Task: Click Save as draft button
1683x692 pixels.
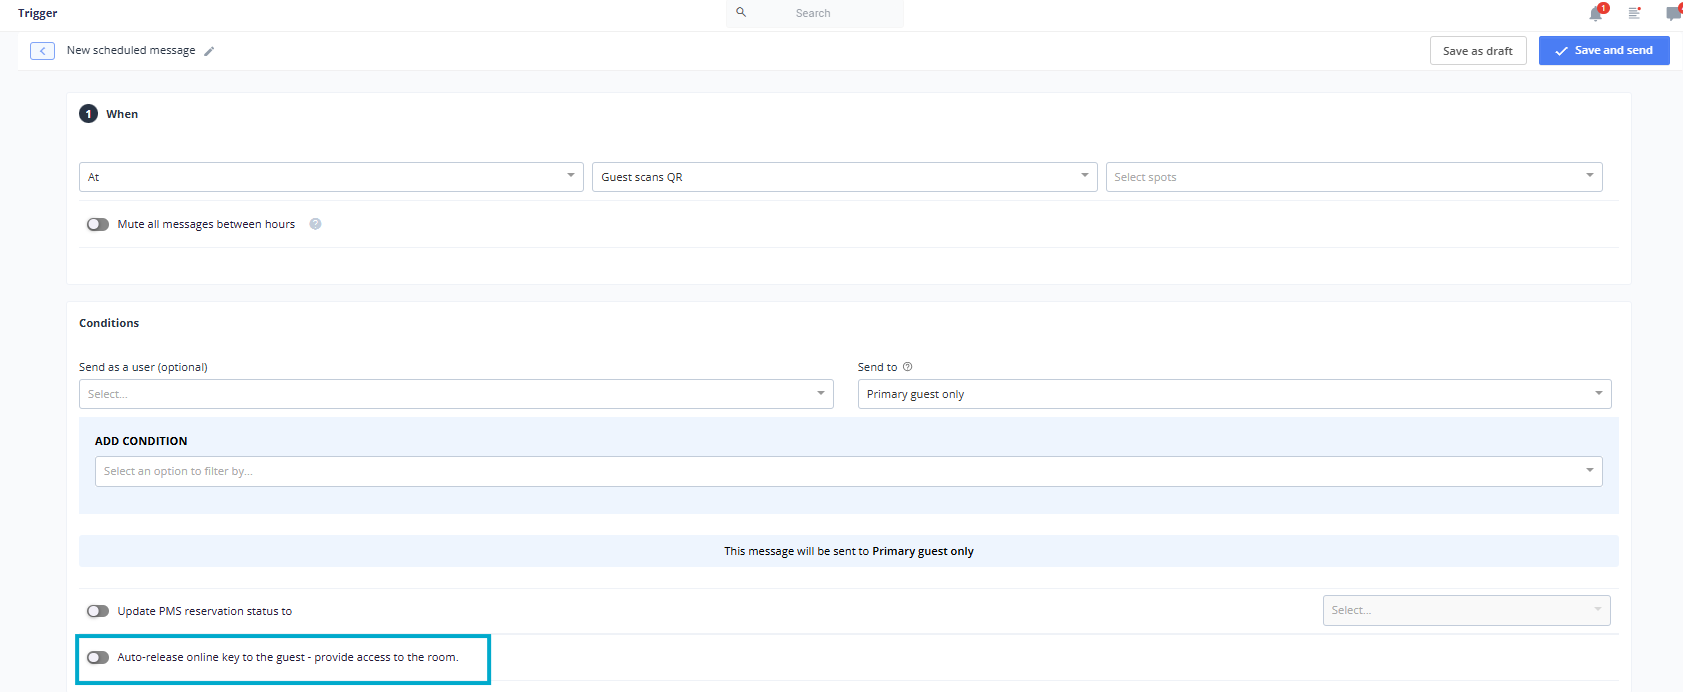Action: pyautogui.click(x=1477, y=51)
